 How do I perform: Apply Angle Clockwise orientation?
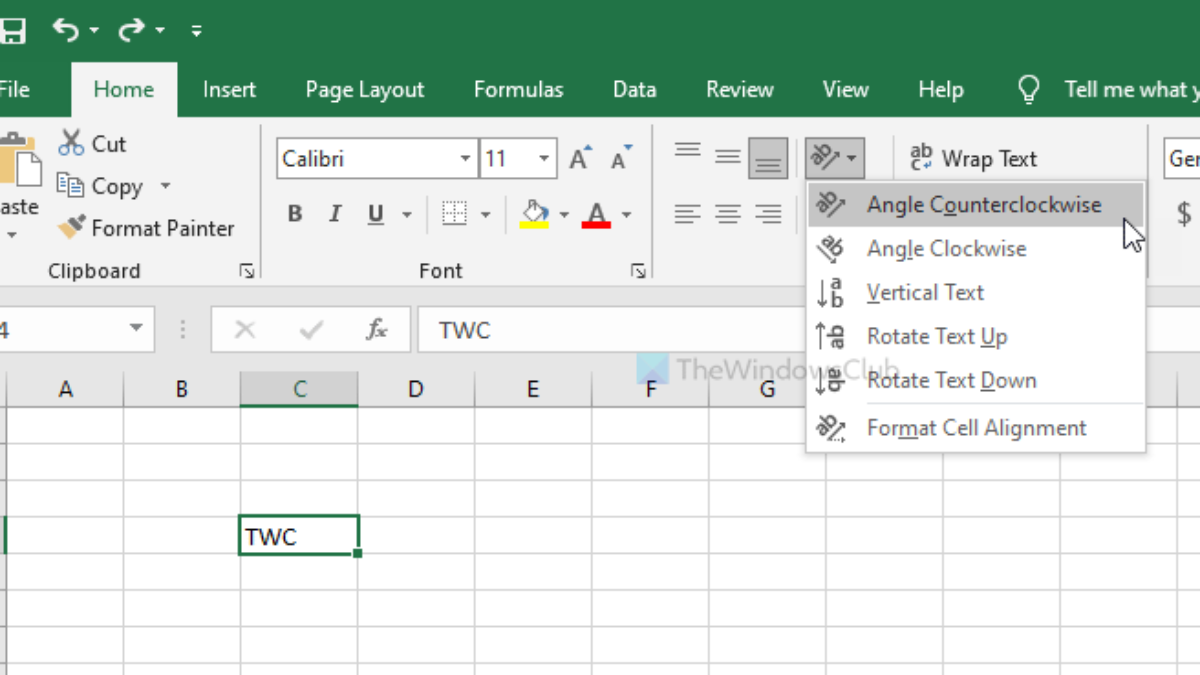pyautogui.click(x=944, y=248)
